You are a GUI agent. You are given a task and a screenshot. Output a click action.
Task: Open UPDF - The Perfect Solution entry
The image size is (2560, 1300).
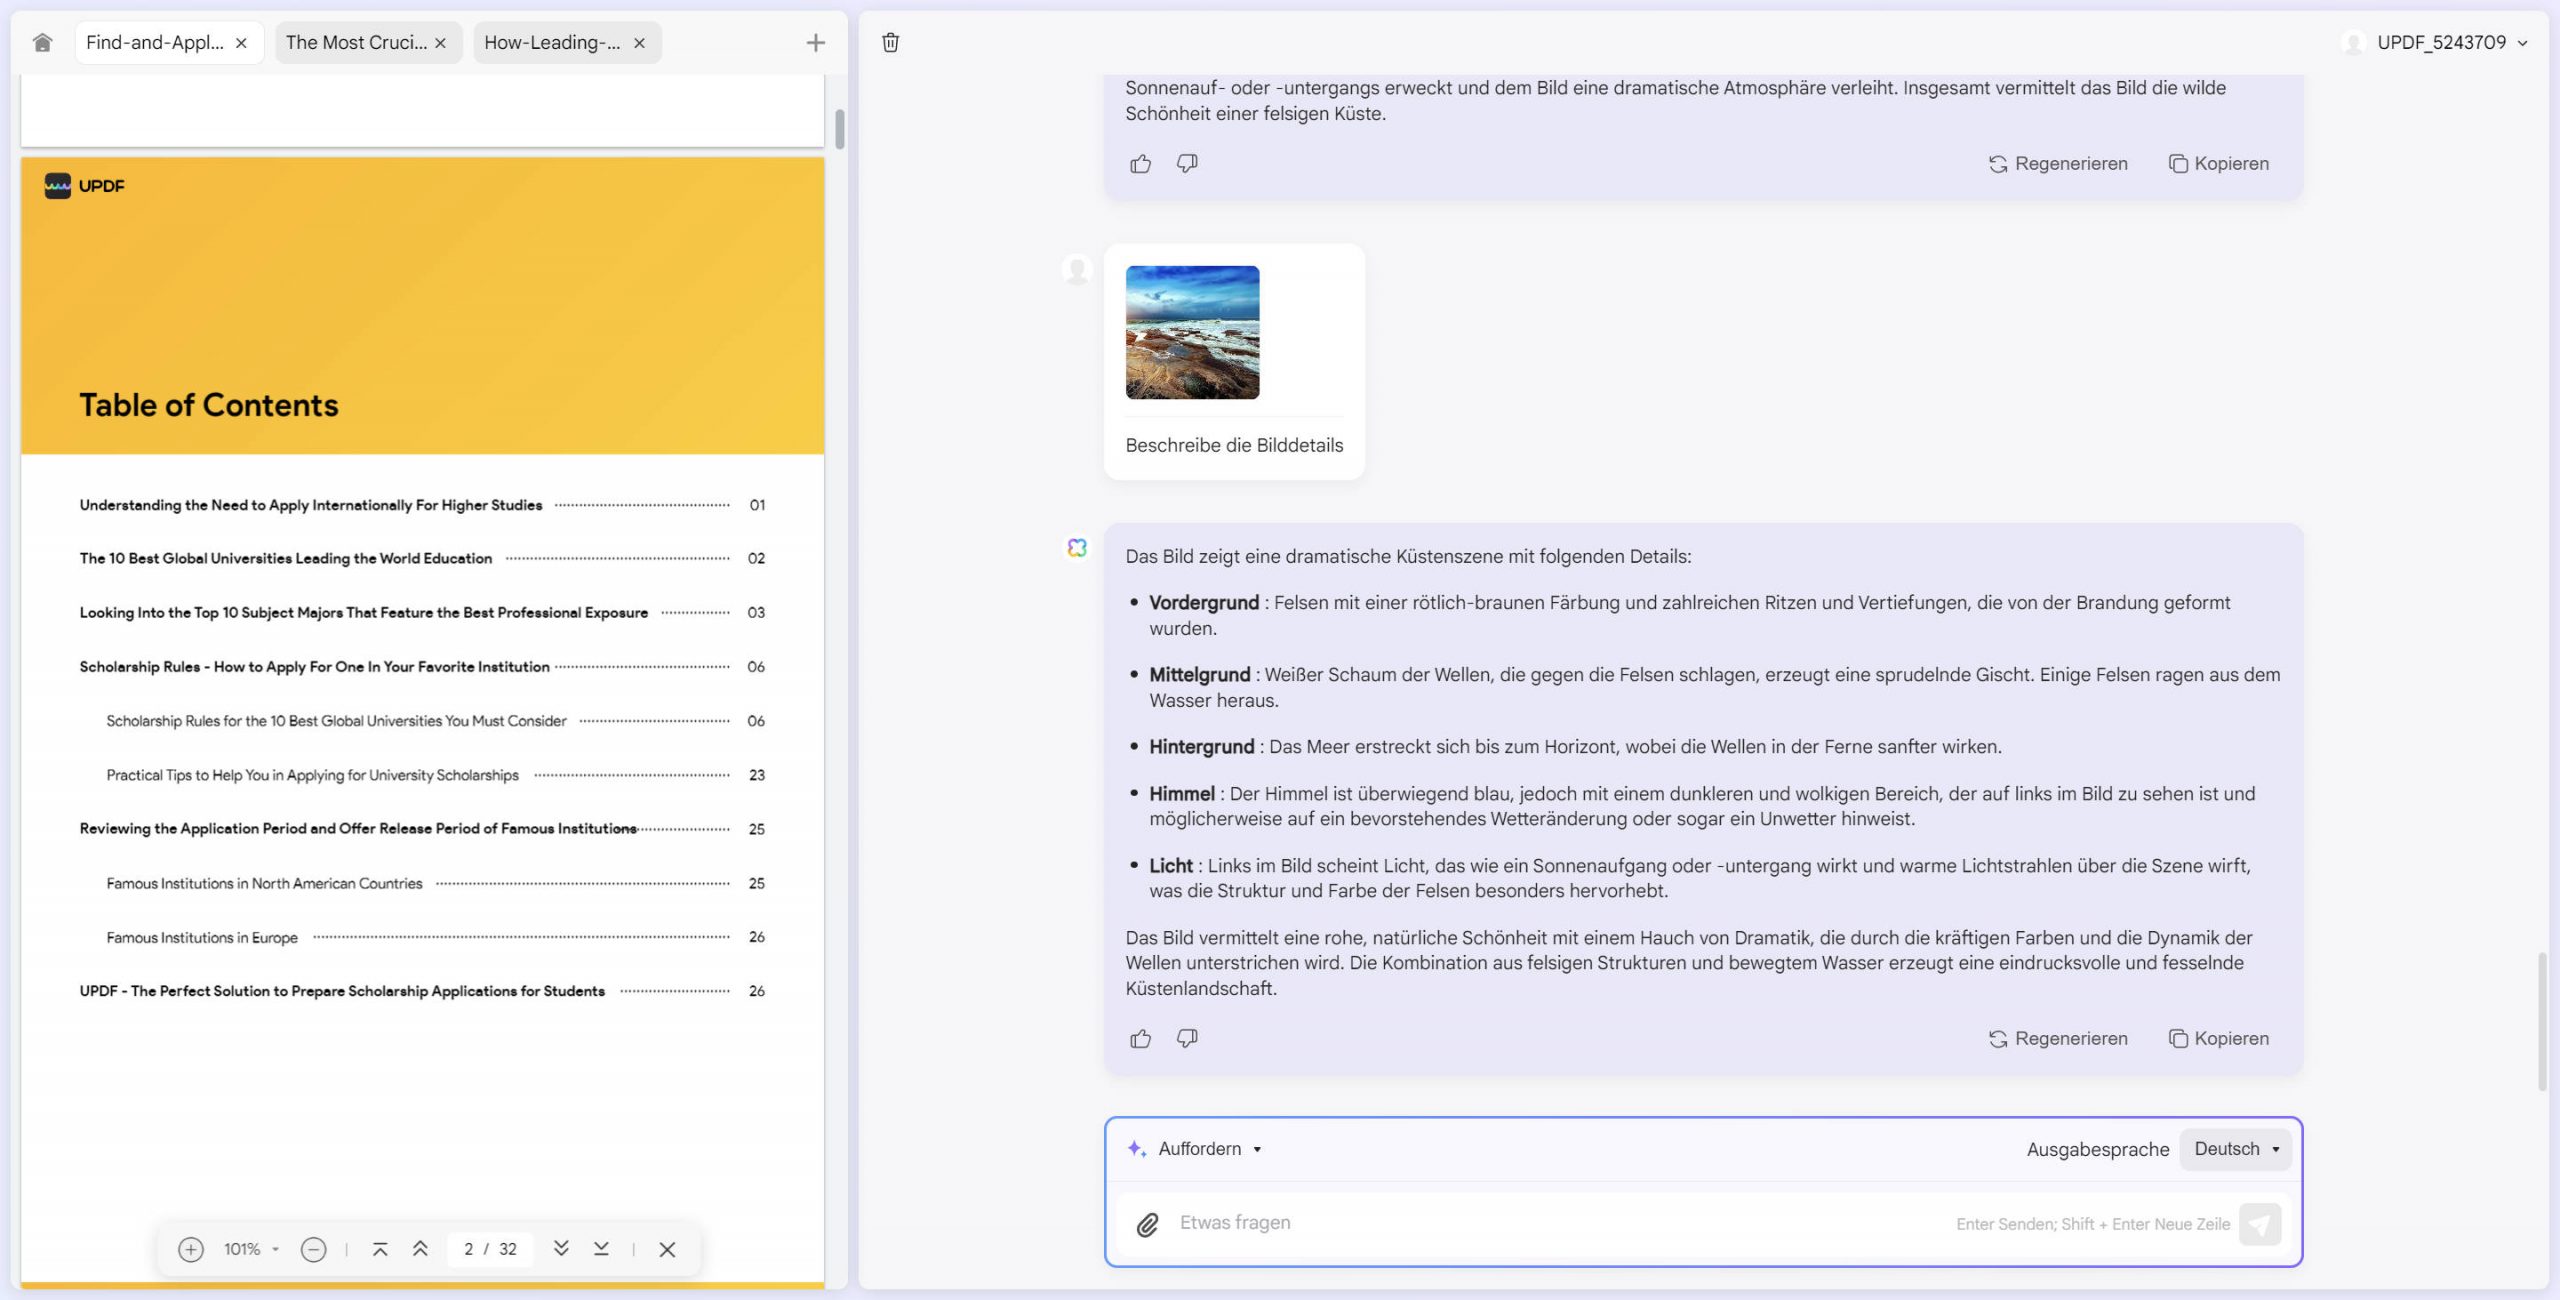pyautogui.click(x=421, y=992)
